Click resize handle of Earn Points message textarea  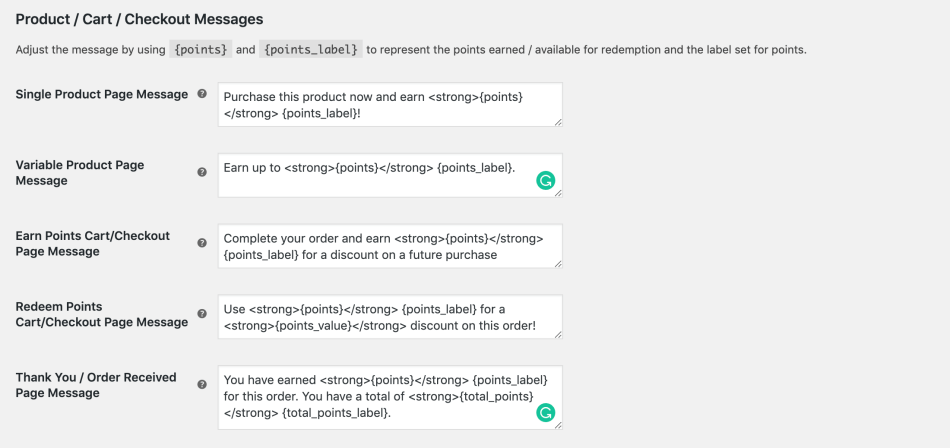pyautogui.click(x=557, y=263)
